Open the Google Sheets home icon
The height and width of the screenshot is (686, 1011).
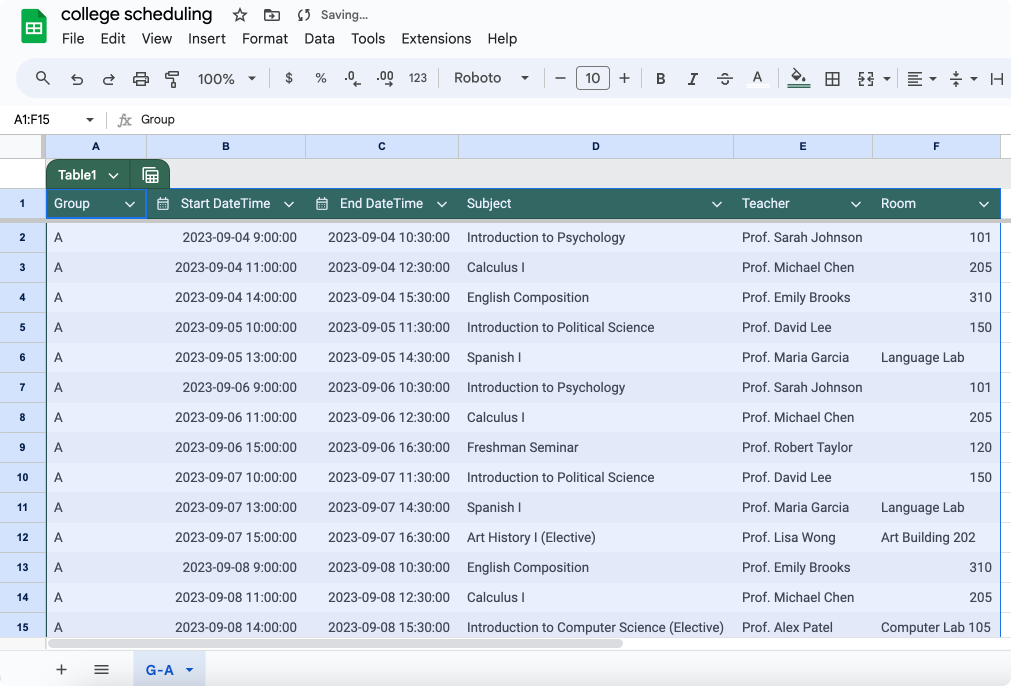(34, 26)
